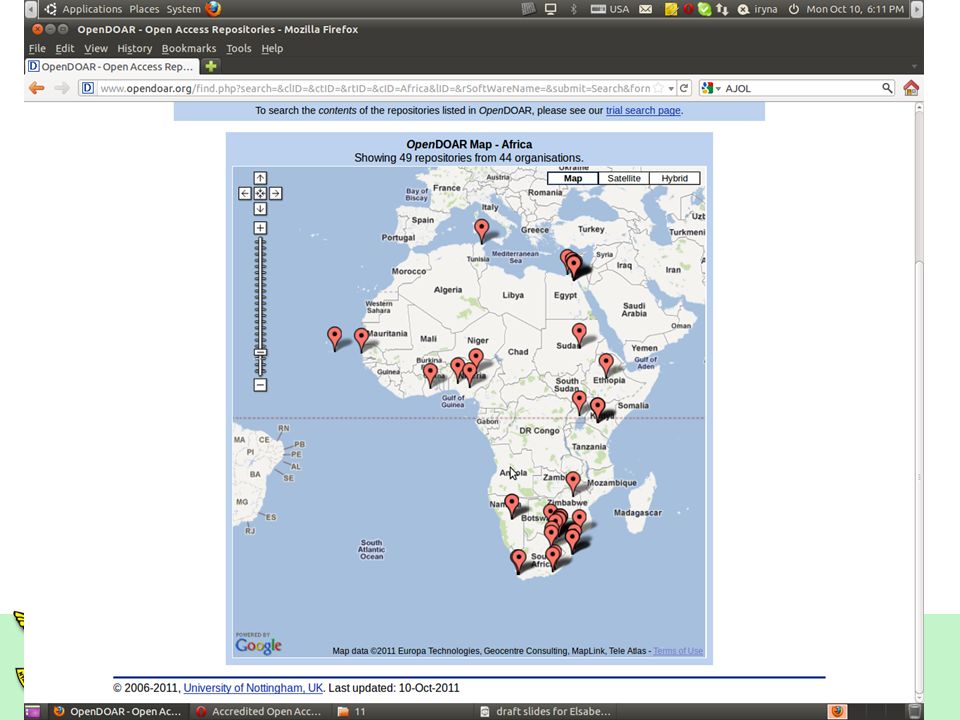Viewport: 960px width, 720px height.
Task: Open the power session menu icon
Action: [x=793, y=9]
